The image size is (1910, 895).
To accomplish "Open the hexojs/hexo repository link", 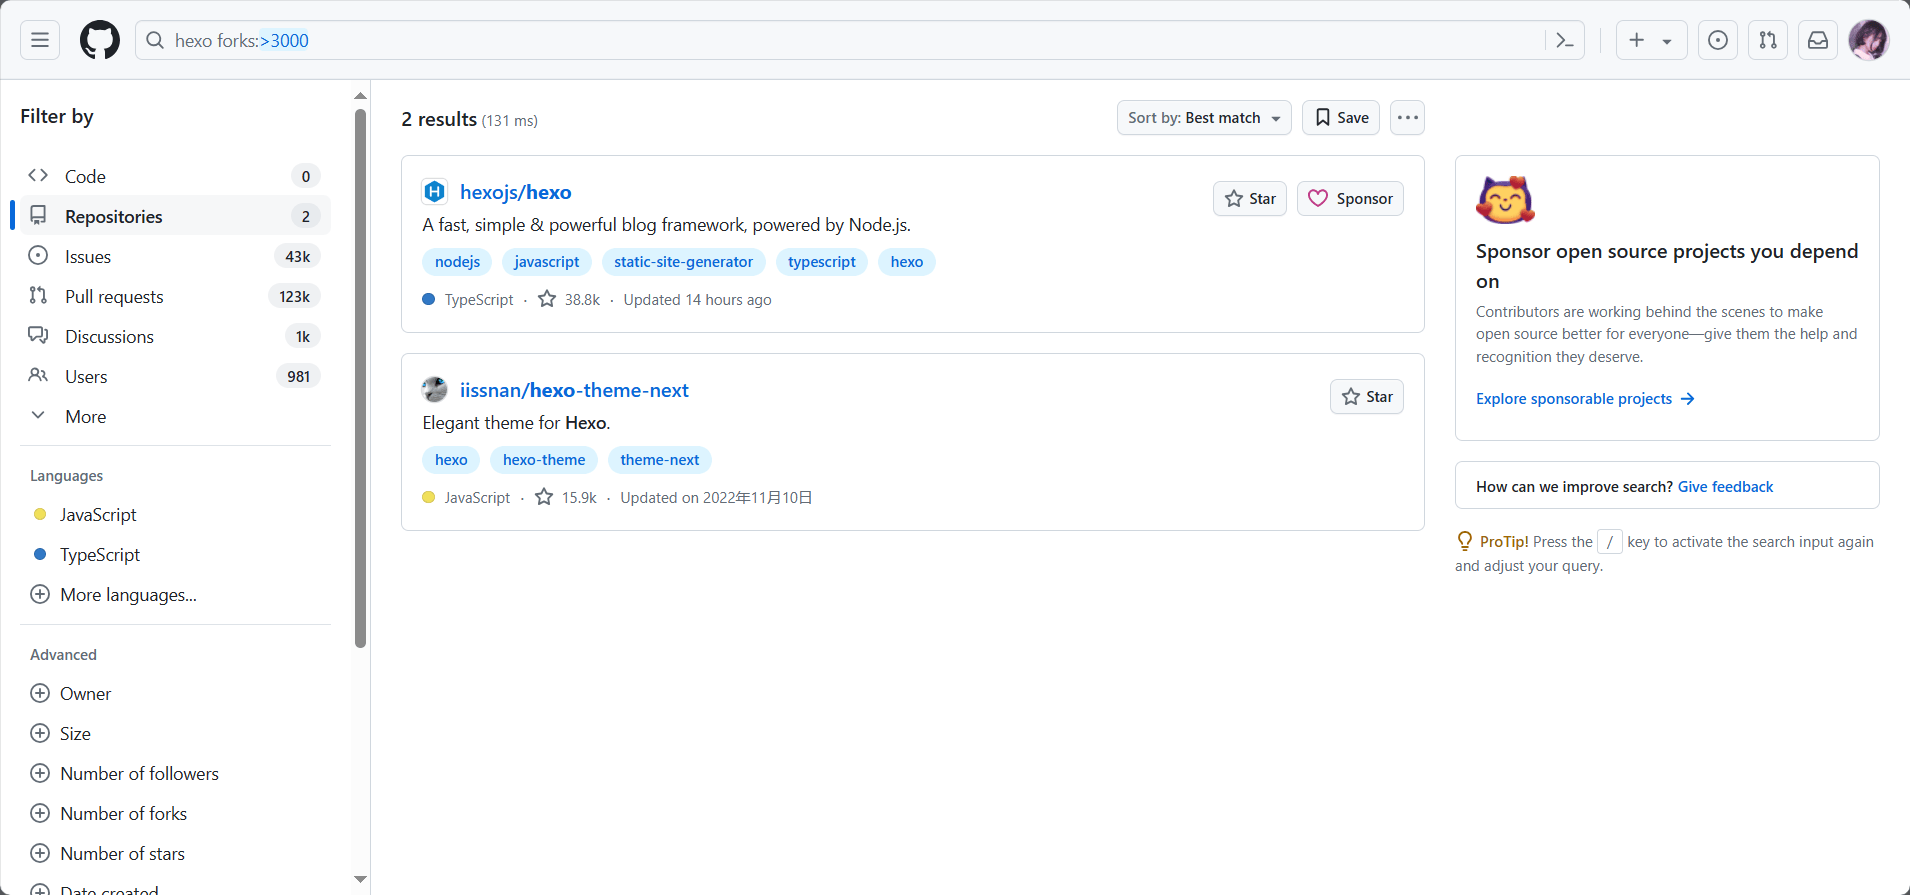I will coord(515,192).
